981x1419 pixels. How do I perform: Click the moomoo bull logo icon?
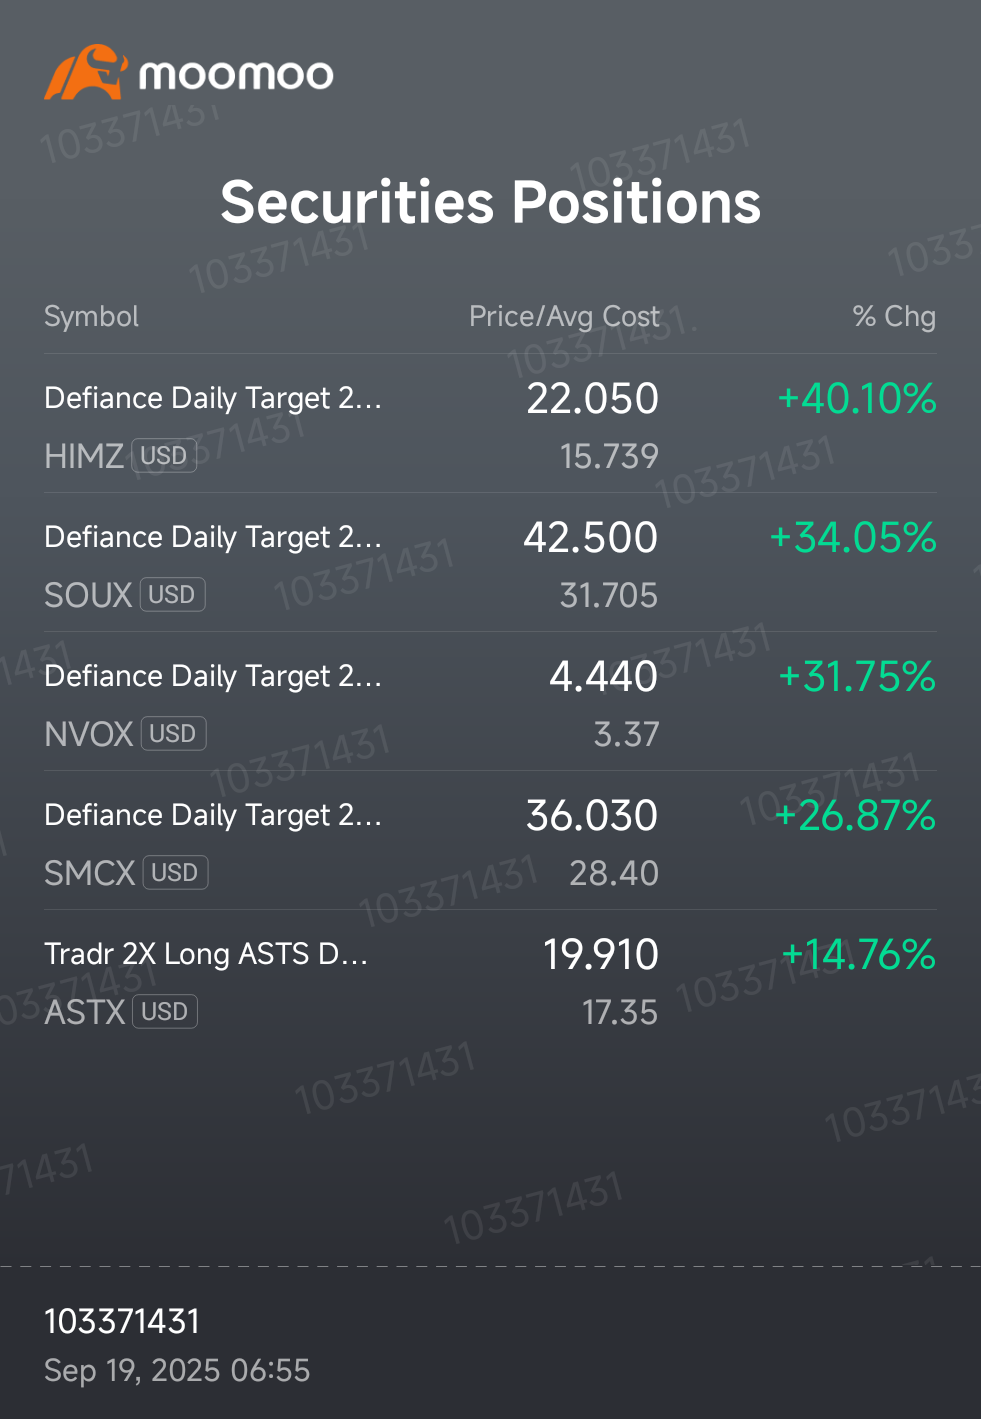point(86,72)
